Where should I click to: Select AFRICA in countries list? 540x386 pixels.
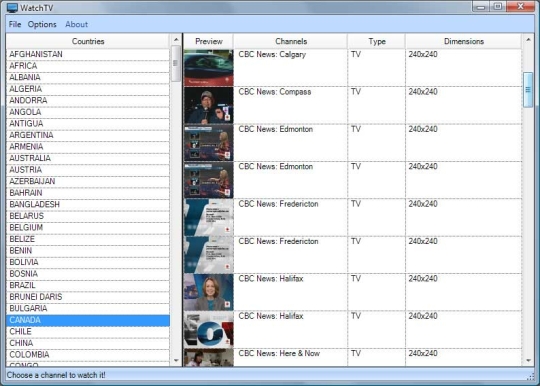click(x=88, y=66)
